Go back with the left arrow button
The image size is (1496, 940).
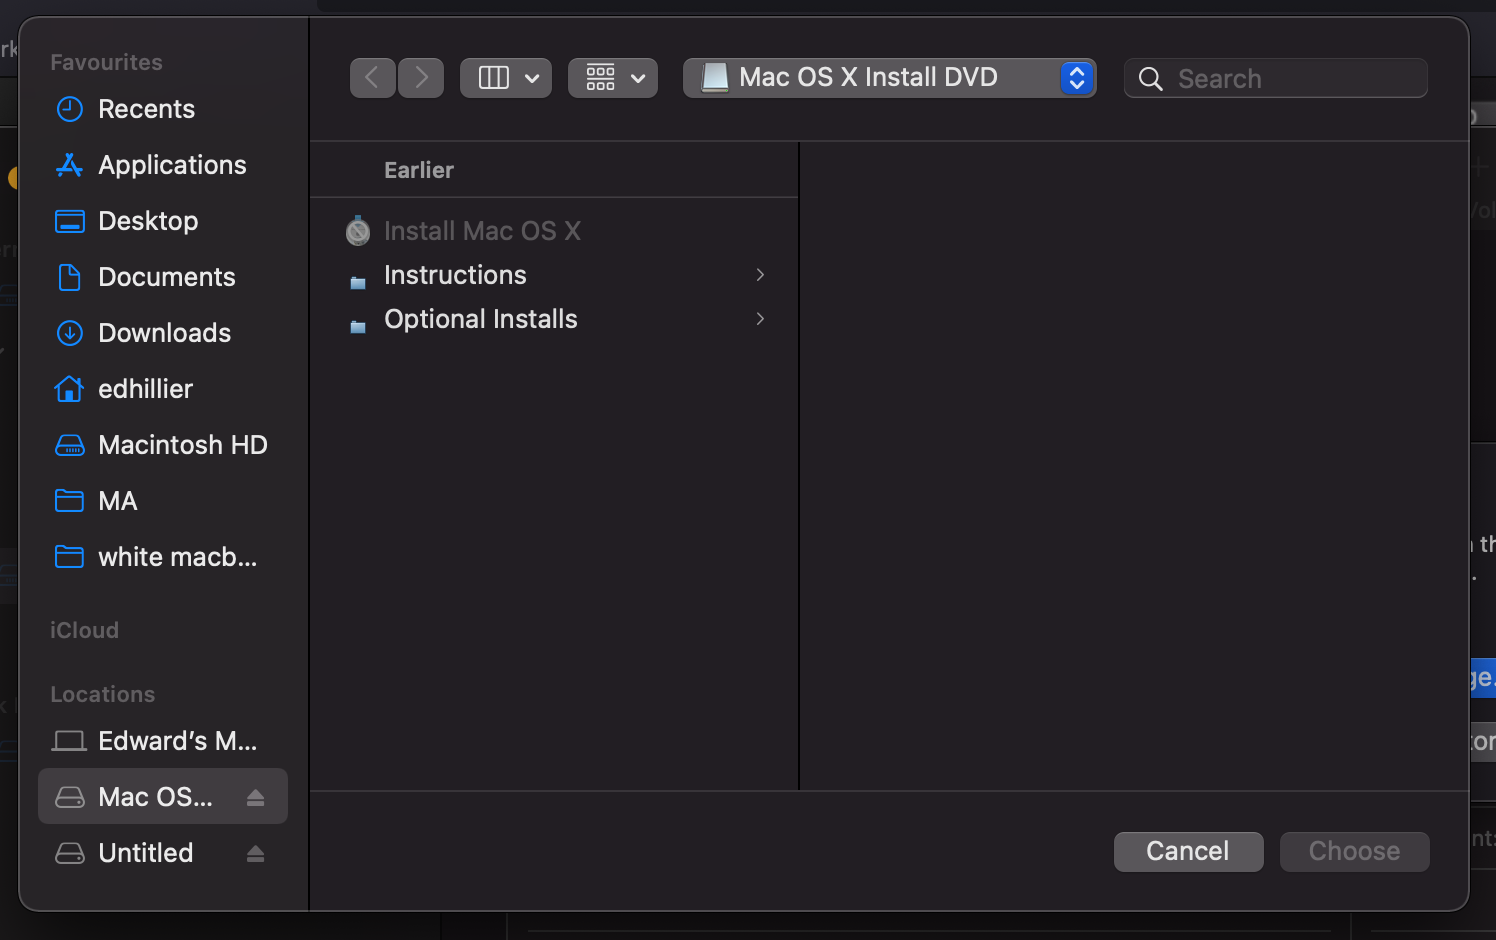coord(373,78)
